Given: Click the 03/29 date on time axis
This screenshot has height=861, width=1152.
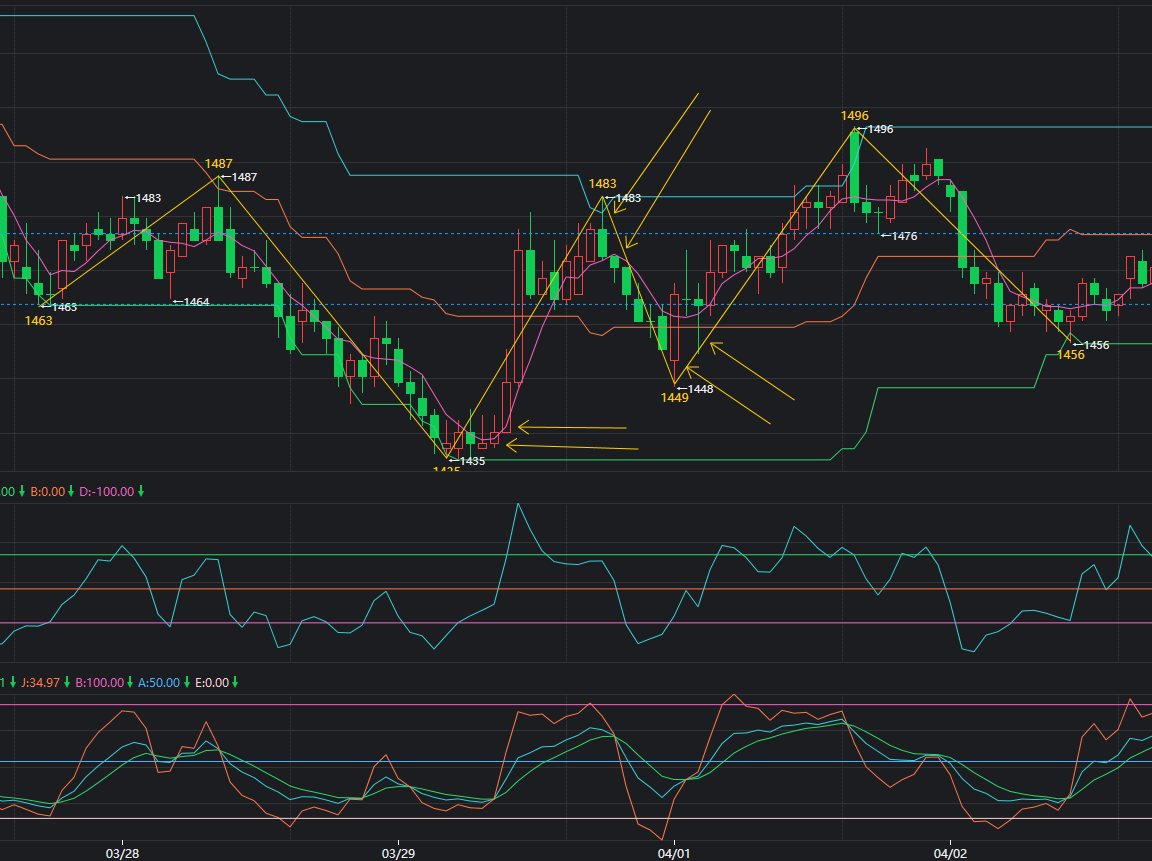Looking at the screenshot, I should click(398, 853).
